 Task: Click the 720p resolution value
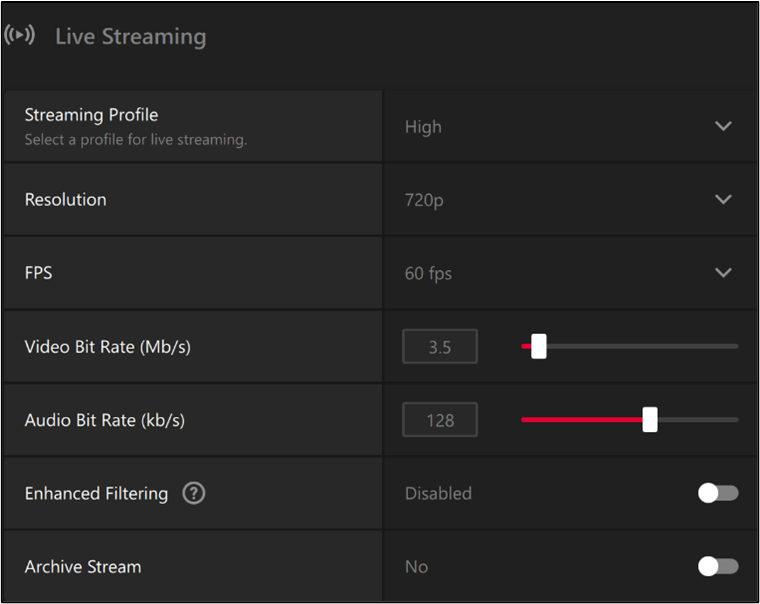click(x=424, y=200)
